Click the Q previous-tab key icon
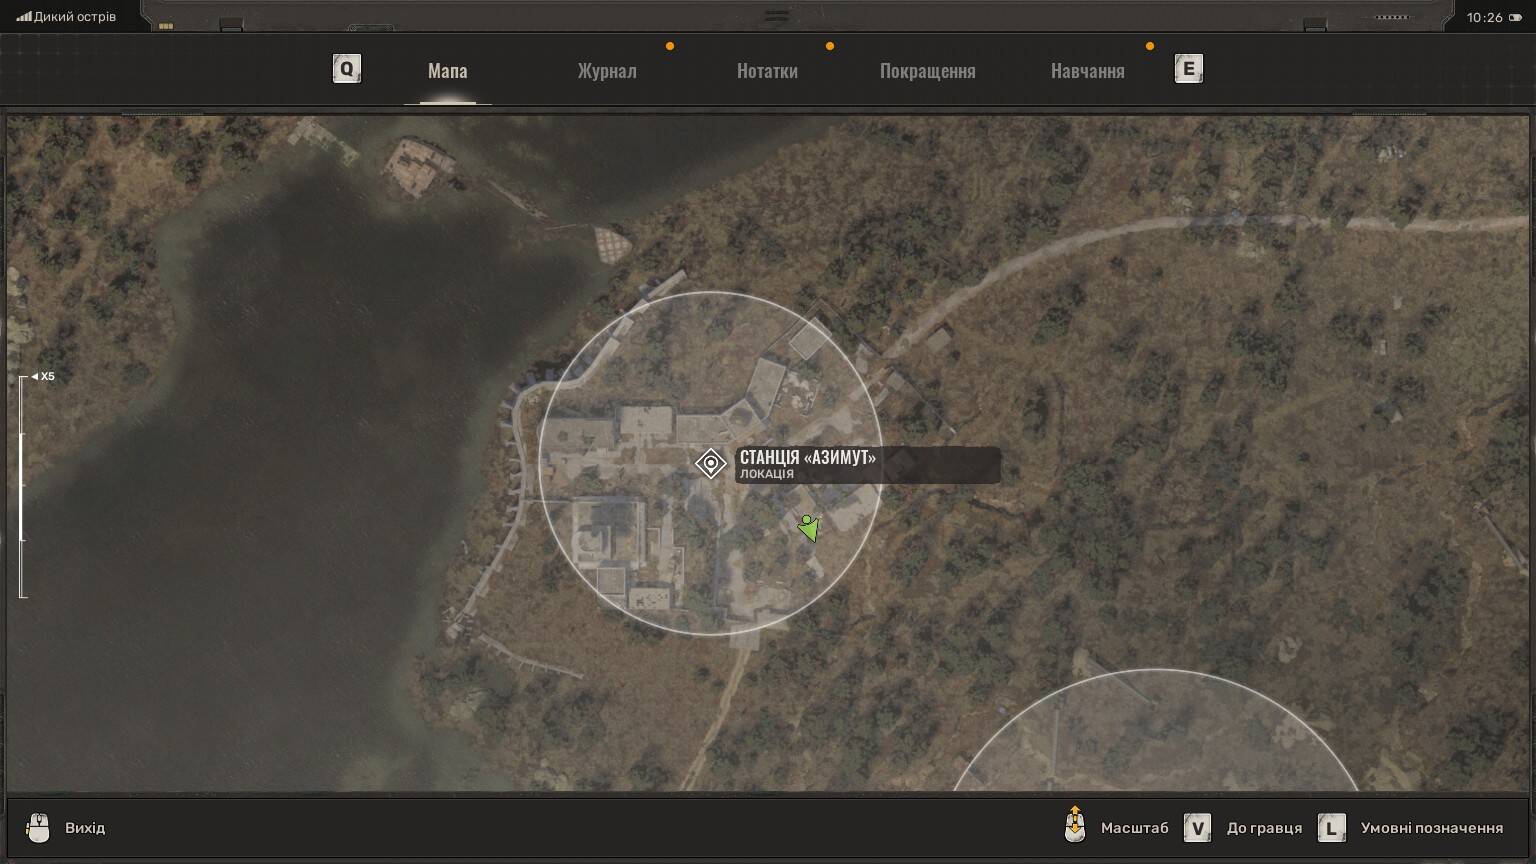The height and width of the screenshot is (864, 1536). click(346, 69)
